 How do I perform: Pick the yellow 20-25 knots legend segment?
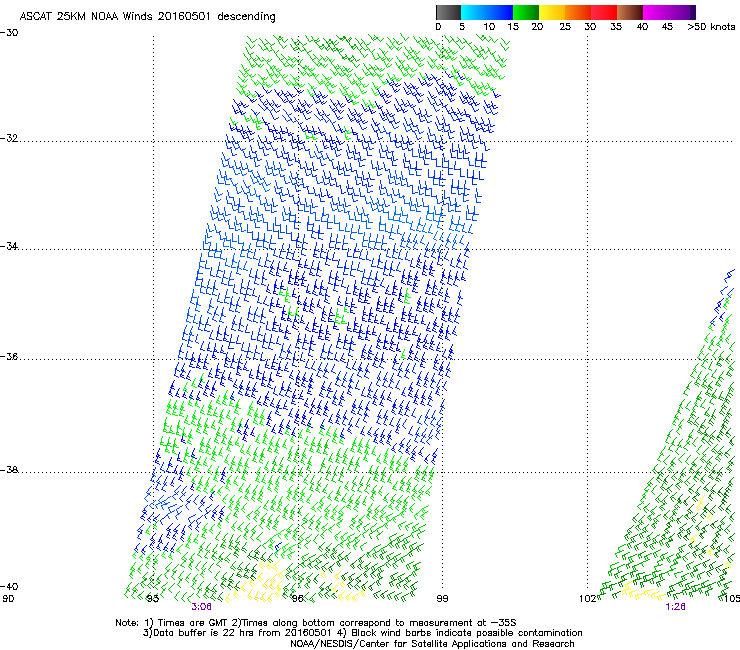click(x=552, y=12)
